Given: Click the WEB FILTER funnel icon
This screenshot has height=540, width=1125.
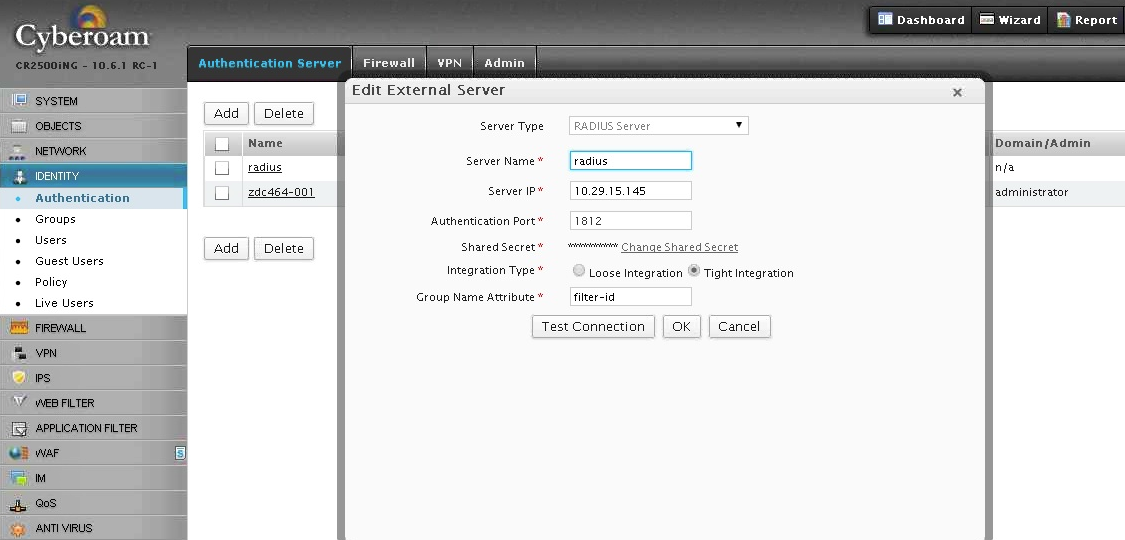Looking at the screenshot, I should pyautogui.click(x=18, y=403).
